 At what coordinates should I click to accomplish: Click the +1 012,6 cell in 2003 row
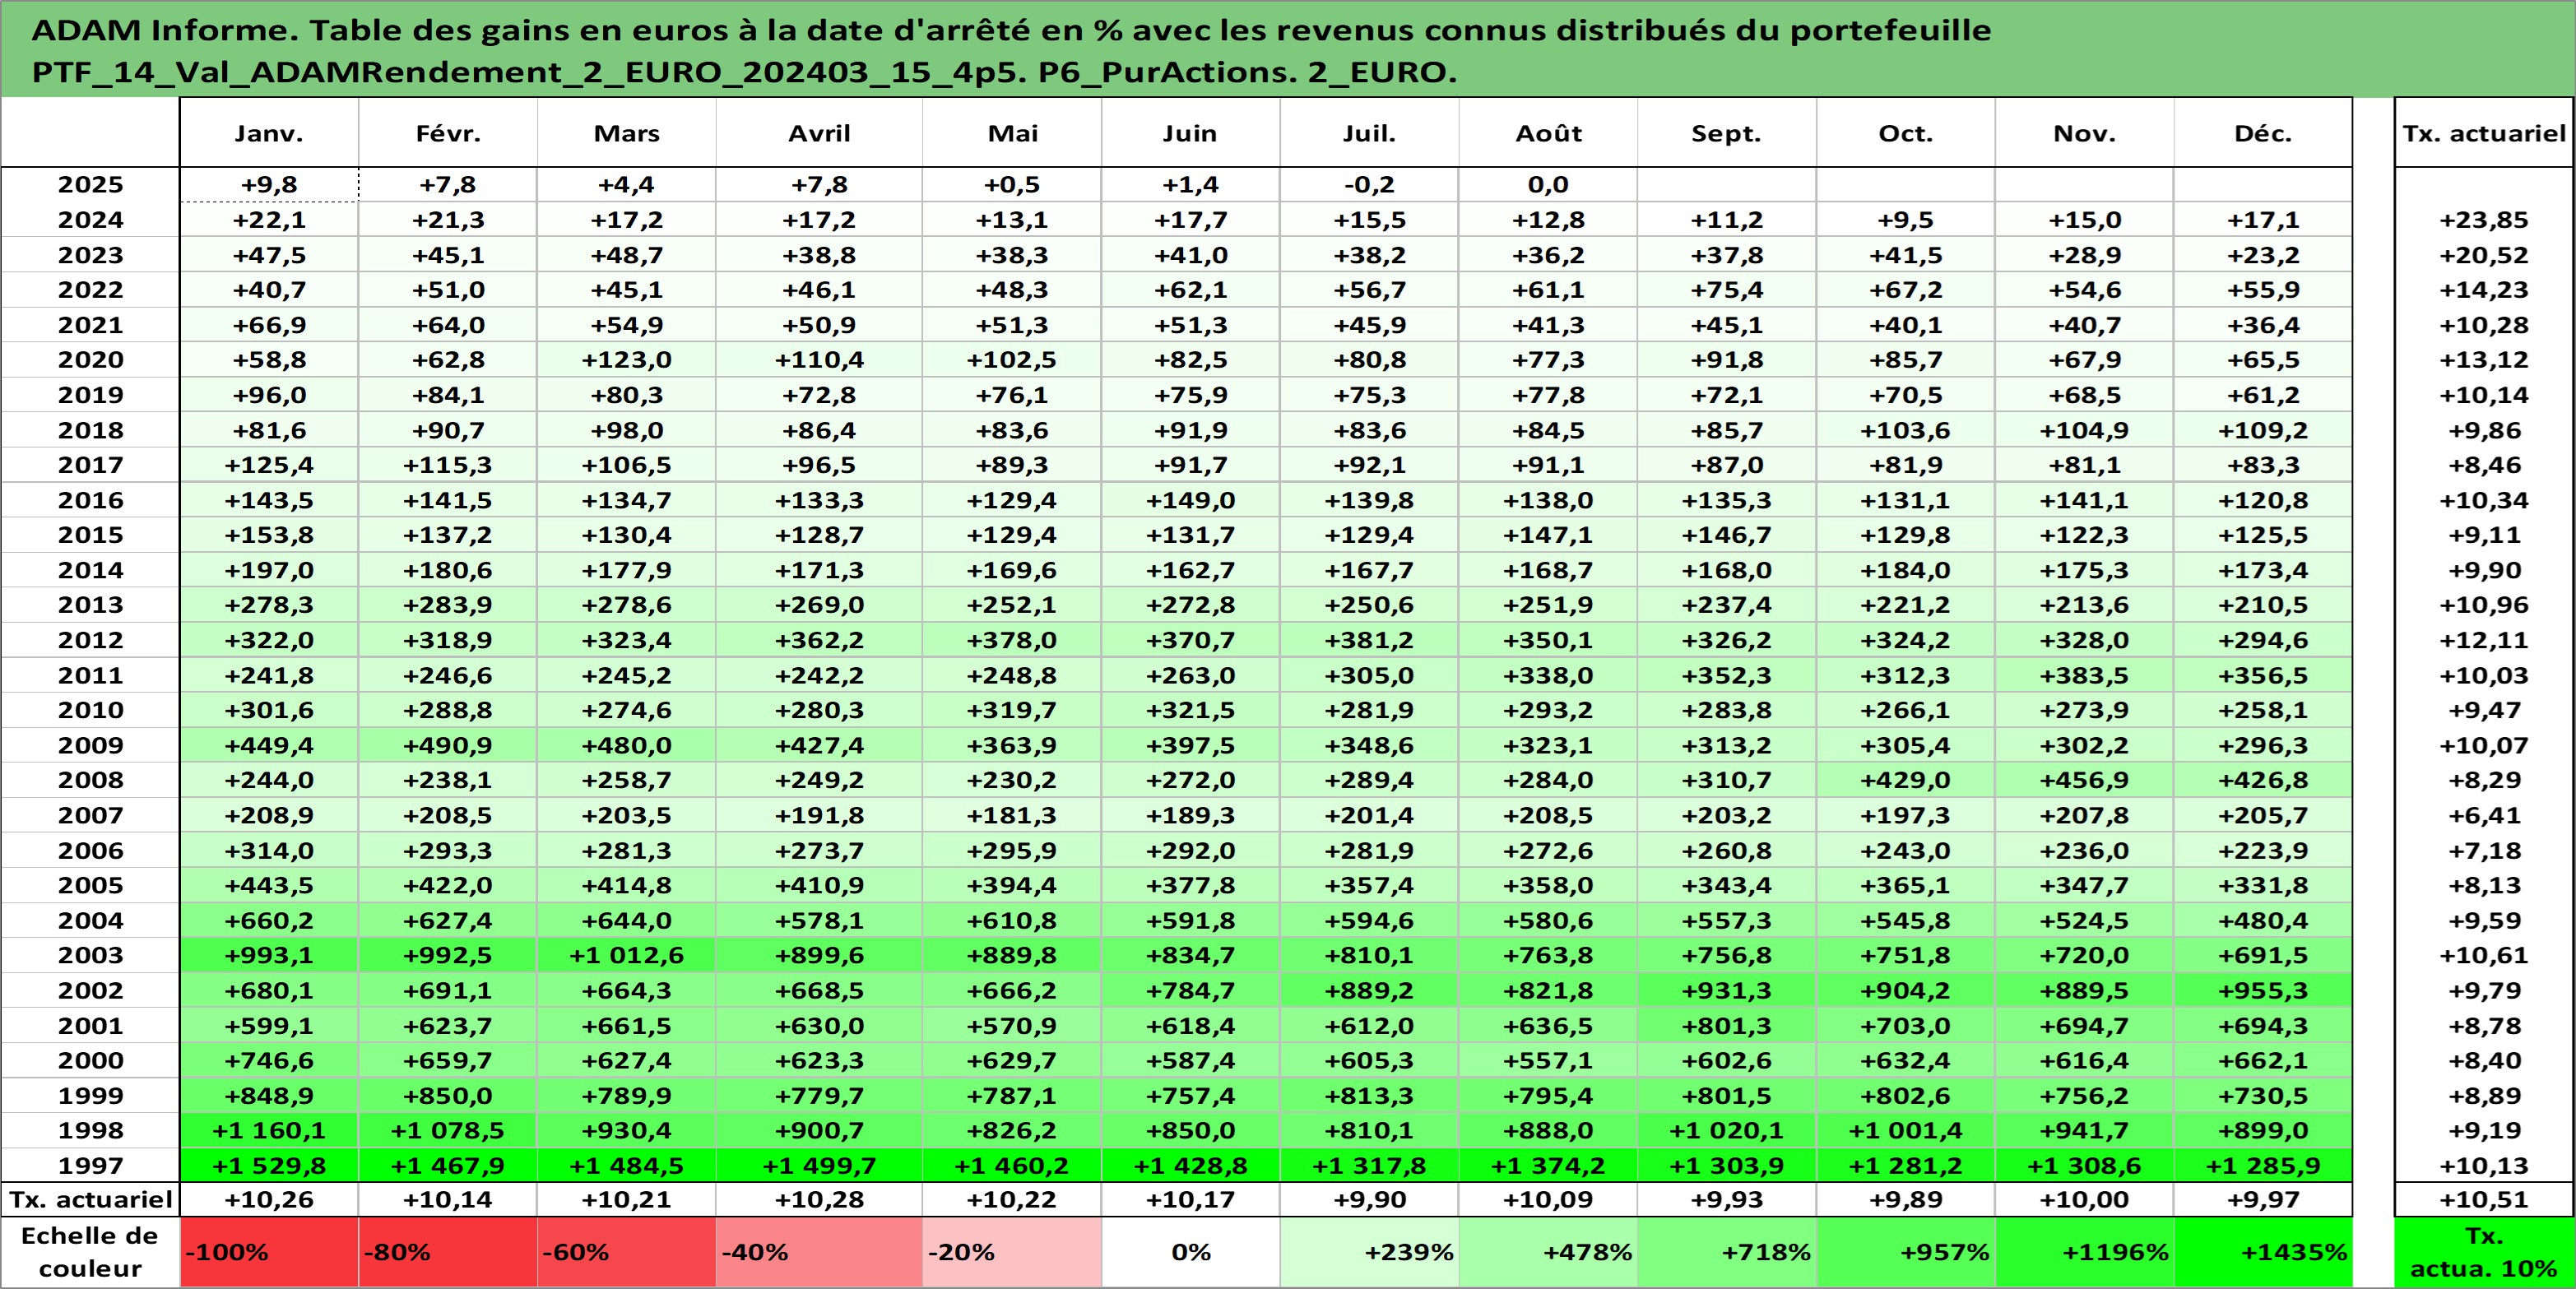pyautogui.click(x=627, y=955)
